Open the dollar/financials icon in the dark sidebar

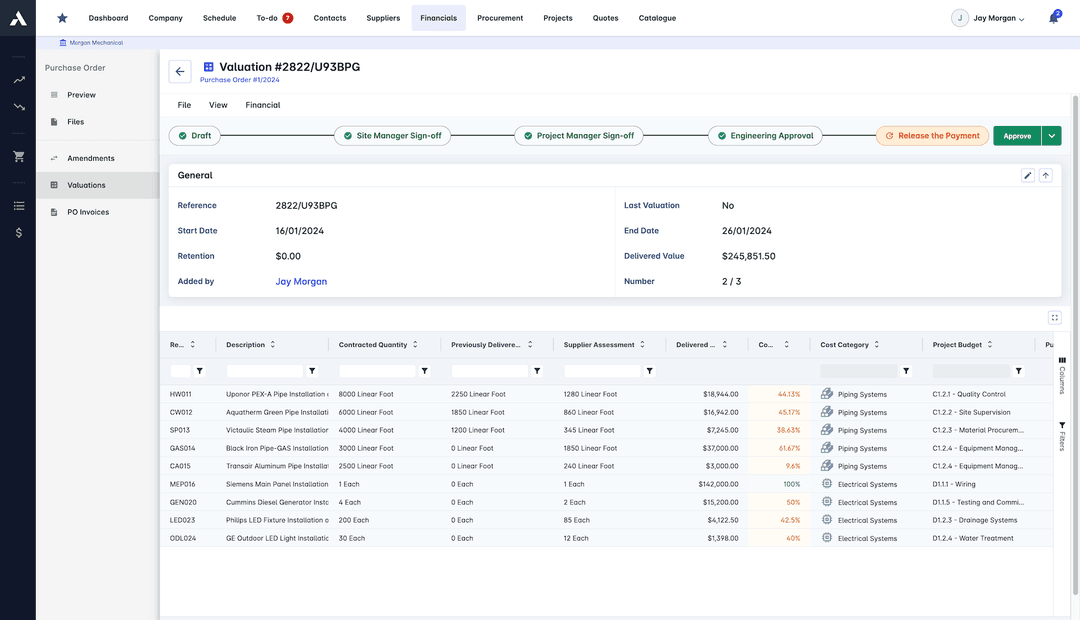pyautogui.click(x=17, y=231)
